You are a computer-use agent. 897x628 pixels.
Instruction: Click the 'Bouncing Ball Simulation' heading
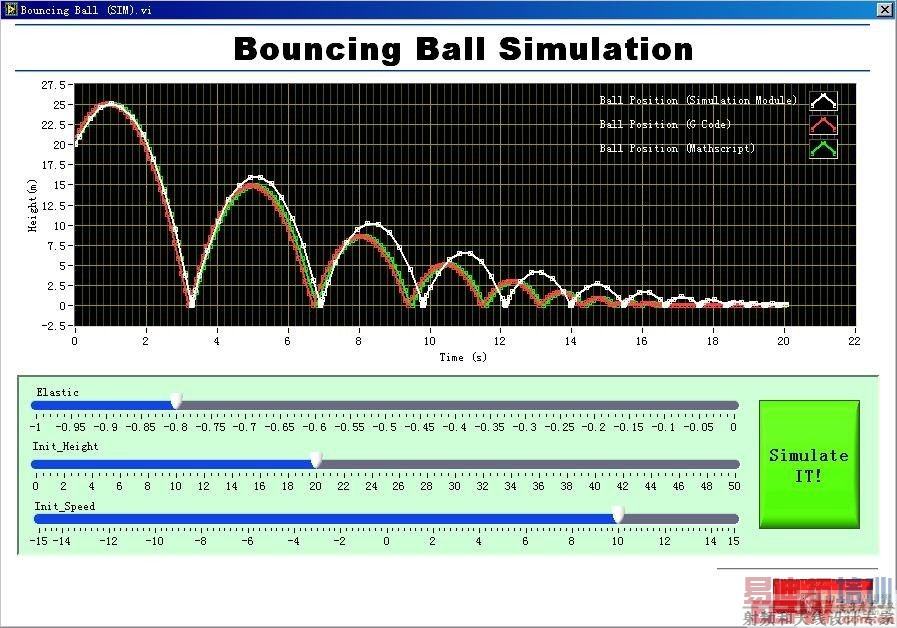pos(463,49)
